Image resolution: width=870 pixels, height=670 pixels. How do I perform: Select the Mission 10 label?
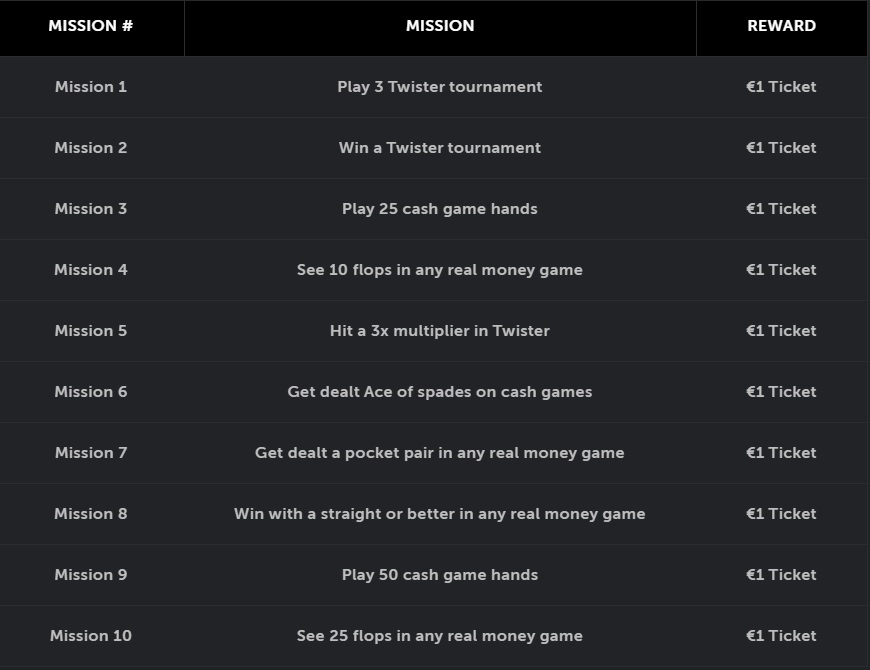click(x=91, y=636)
